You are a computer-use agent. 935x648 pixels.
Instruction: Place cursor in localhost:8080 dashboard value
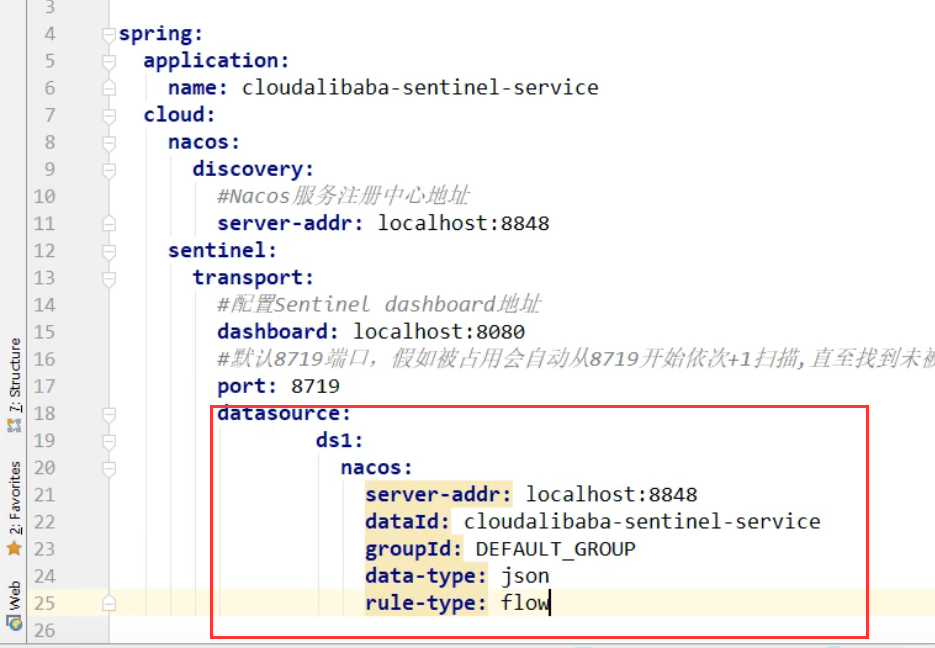click(439, 331)
